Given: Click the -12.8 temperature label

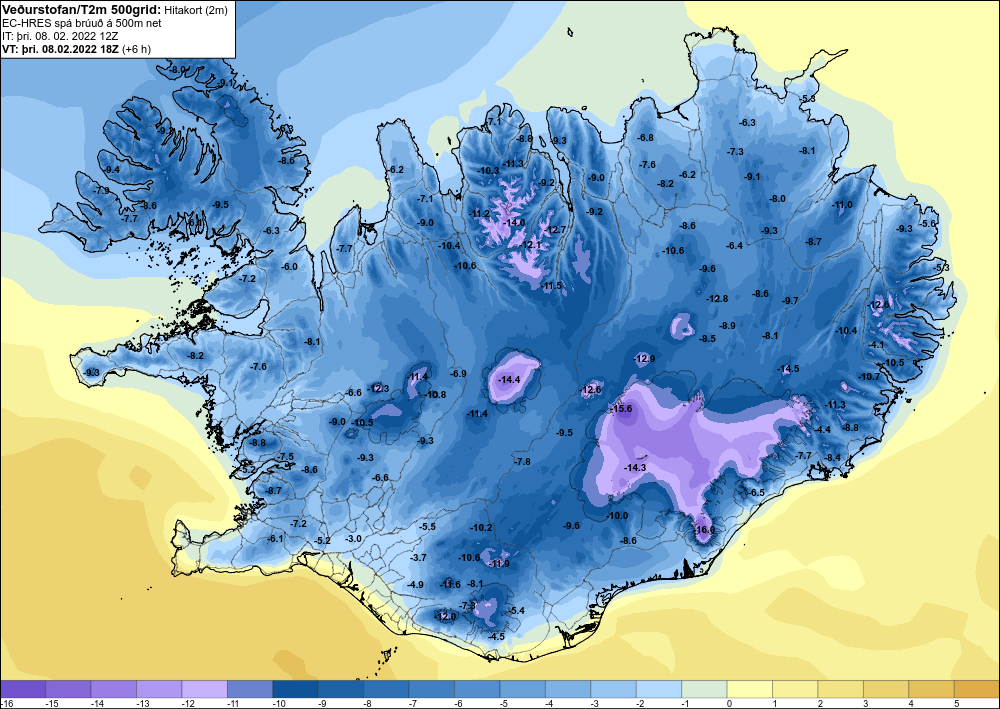Looking at the screenshot, I should point(717,298).
